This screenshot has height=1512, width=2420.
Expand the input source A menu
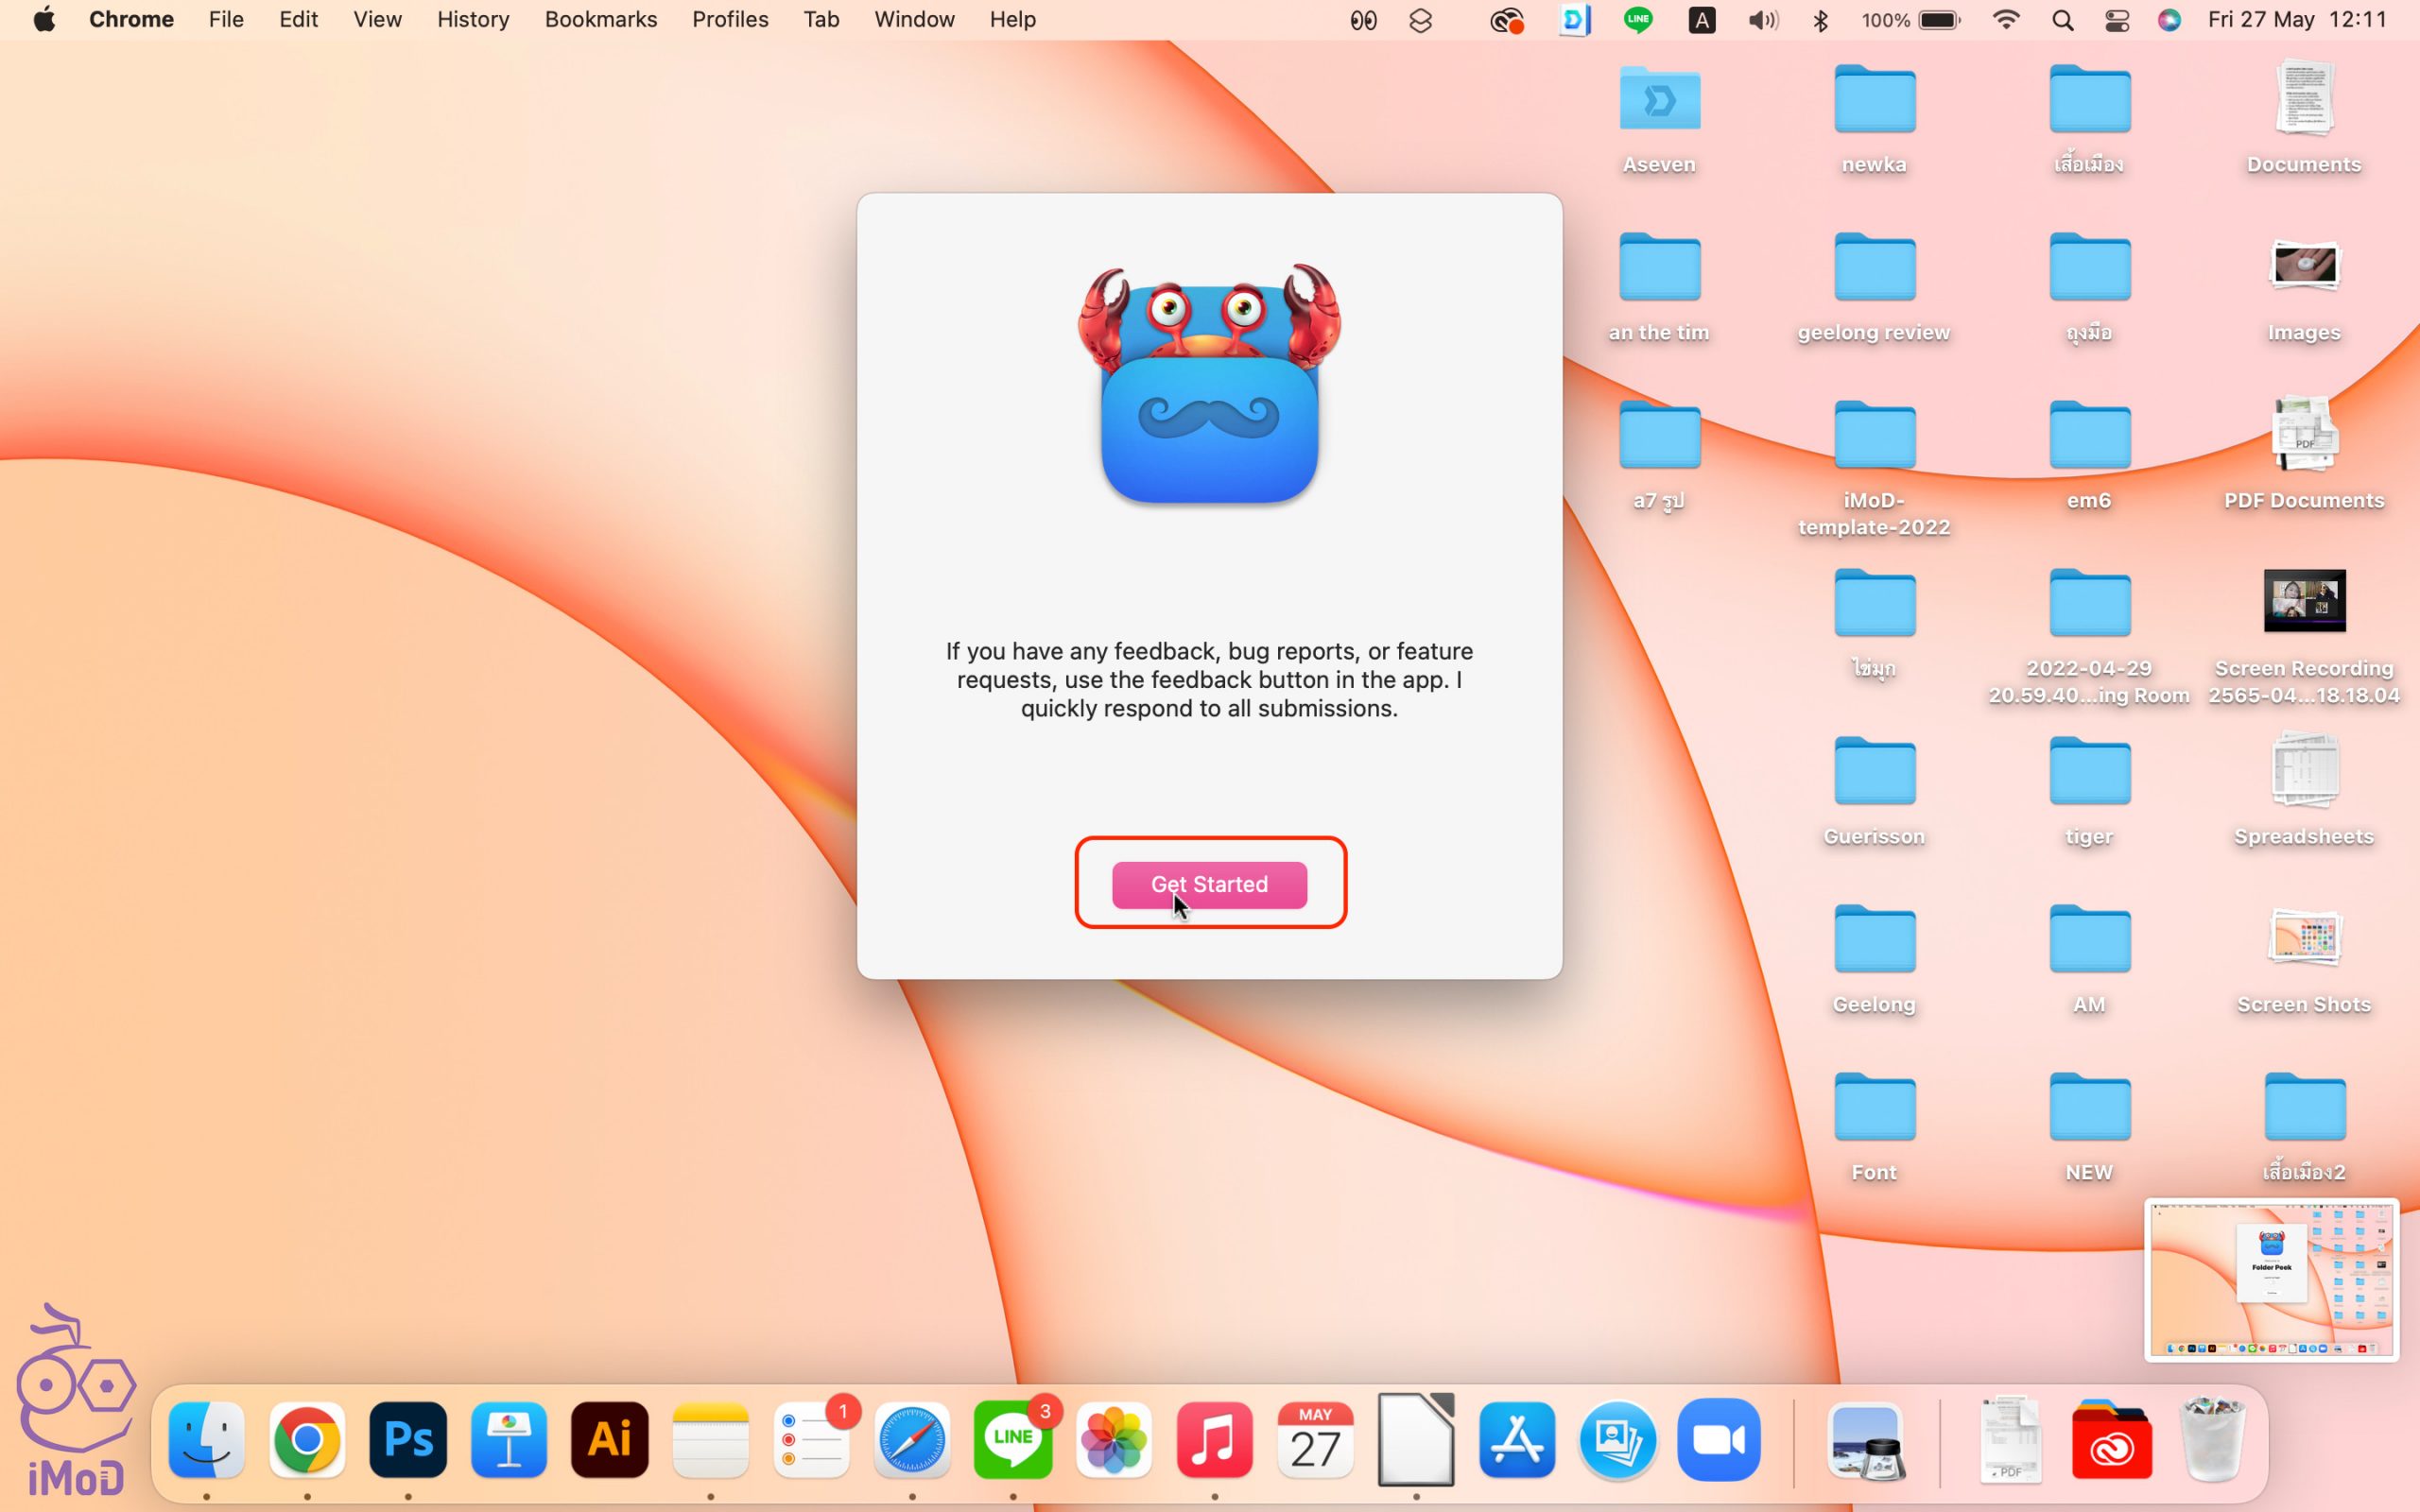pos(1701,20)
